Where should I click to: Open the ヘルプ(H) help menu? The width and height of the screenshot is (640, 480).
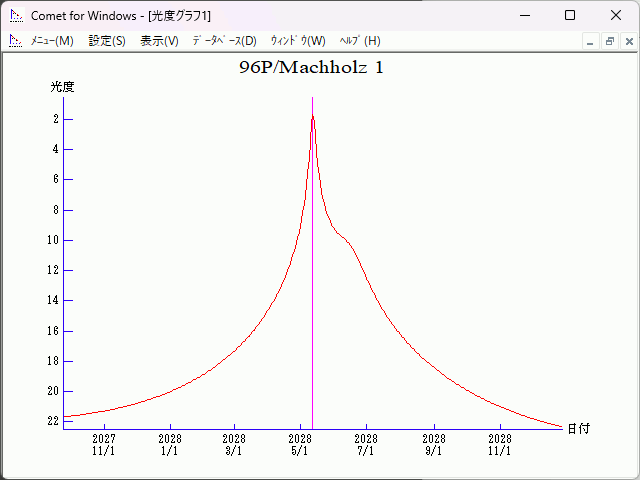pyautogui.click(x=360, y=41)
